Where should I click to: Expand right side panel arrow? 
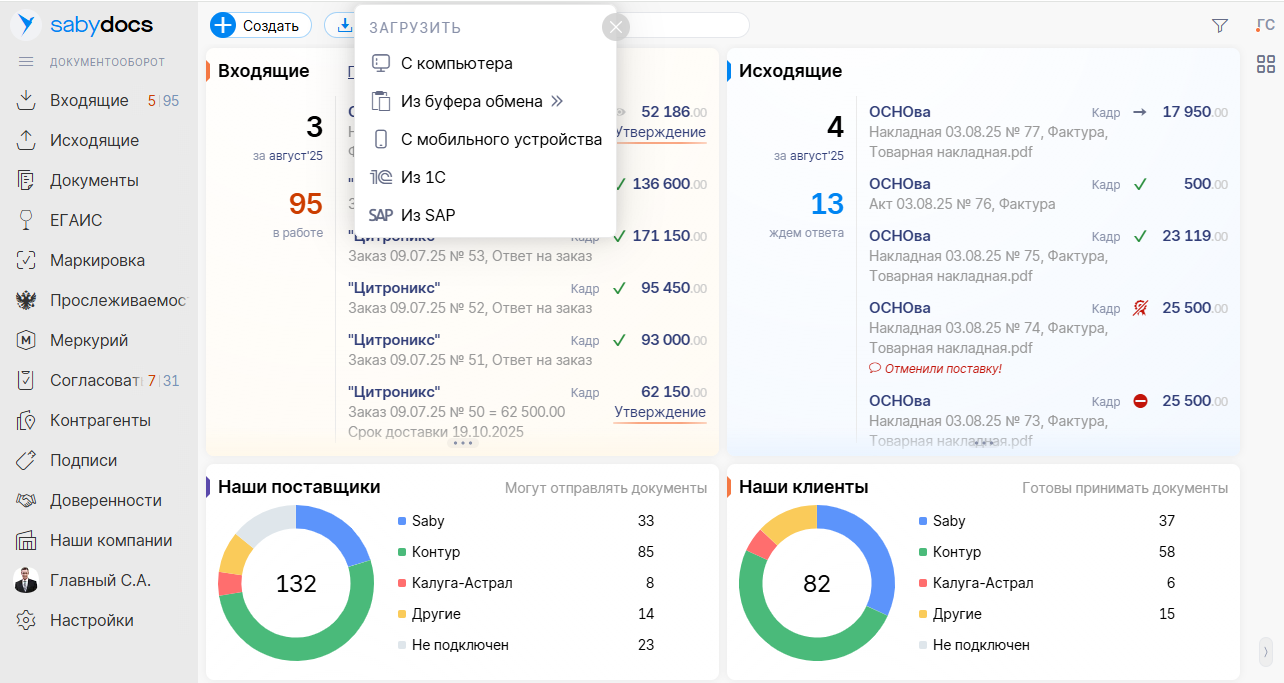click(1265, 651)
